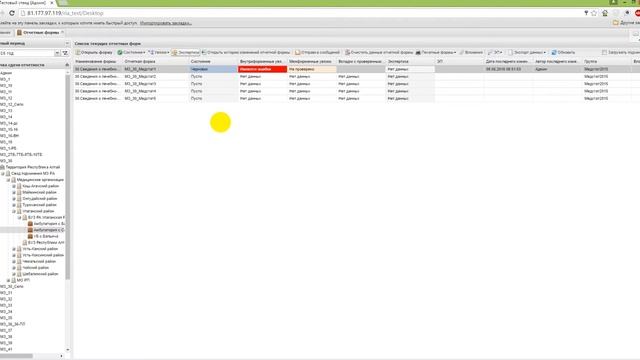Image resolution: width=640 pixels, height=360 pixels.
Task: Open history of report form changes
Action: coord(246,52)
